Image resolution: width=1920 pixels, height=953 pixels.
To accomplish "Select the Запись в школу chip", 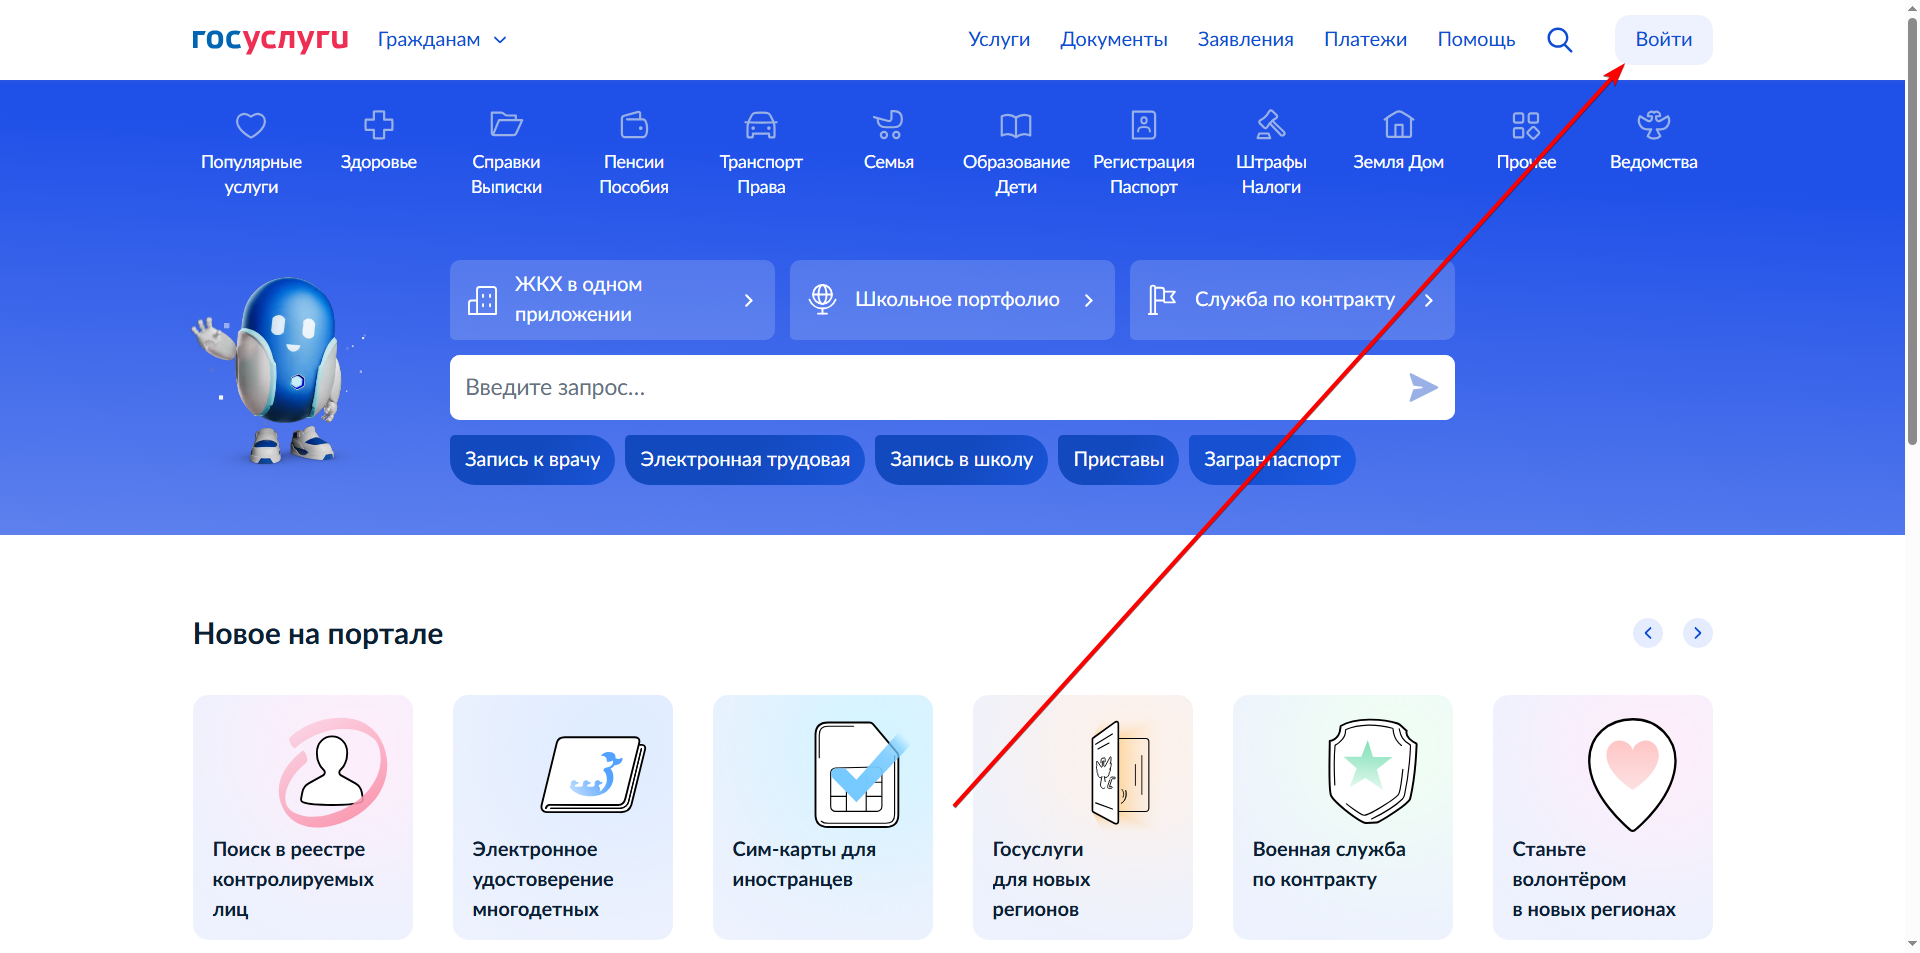I will (961, 460).
